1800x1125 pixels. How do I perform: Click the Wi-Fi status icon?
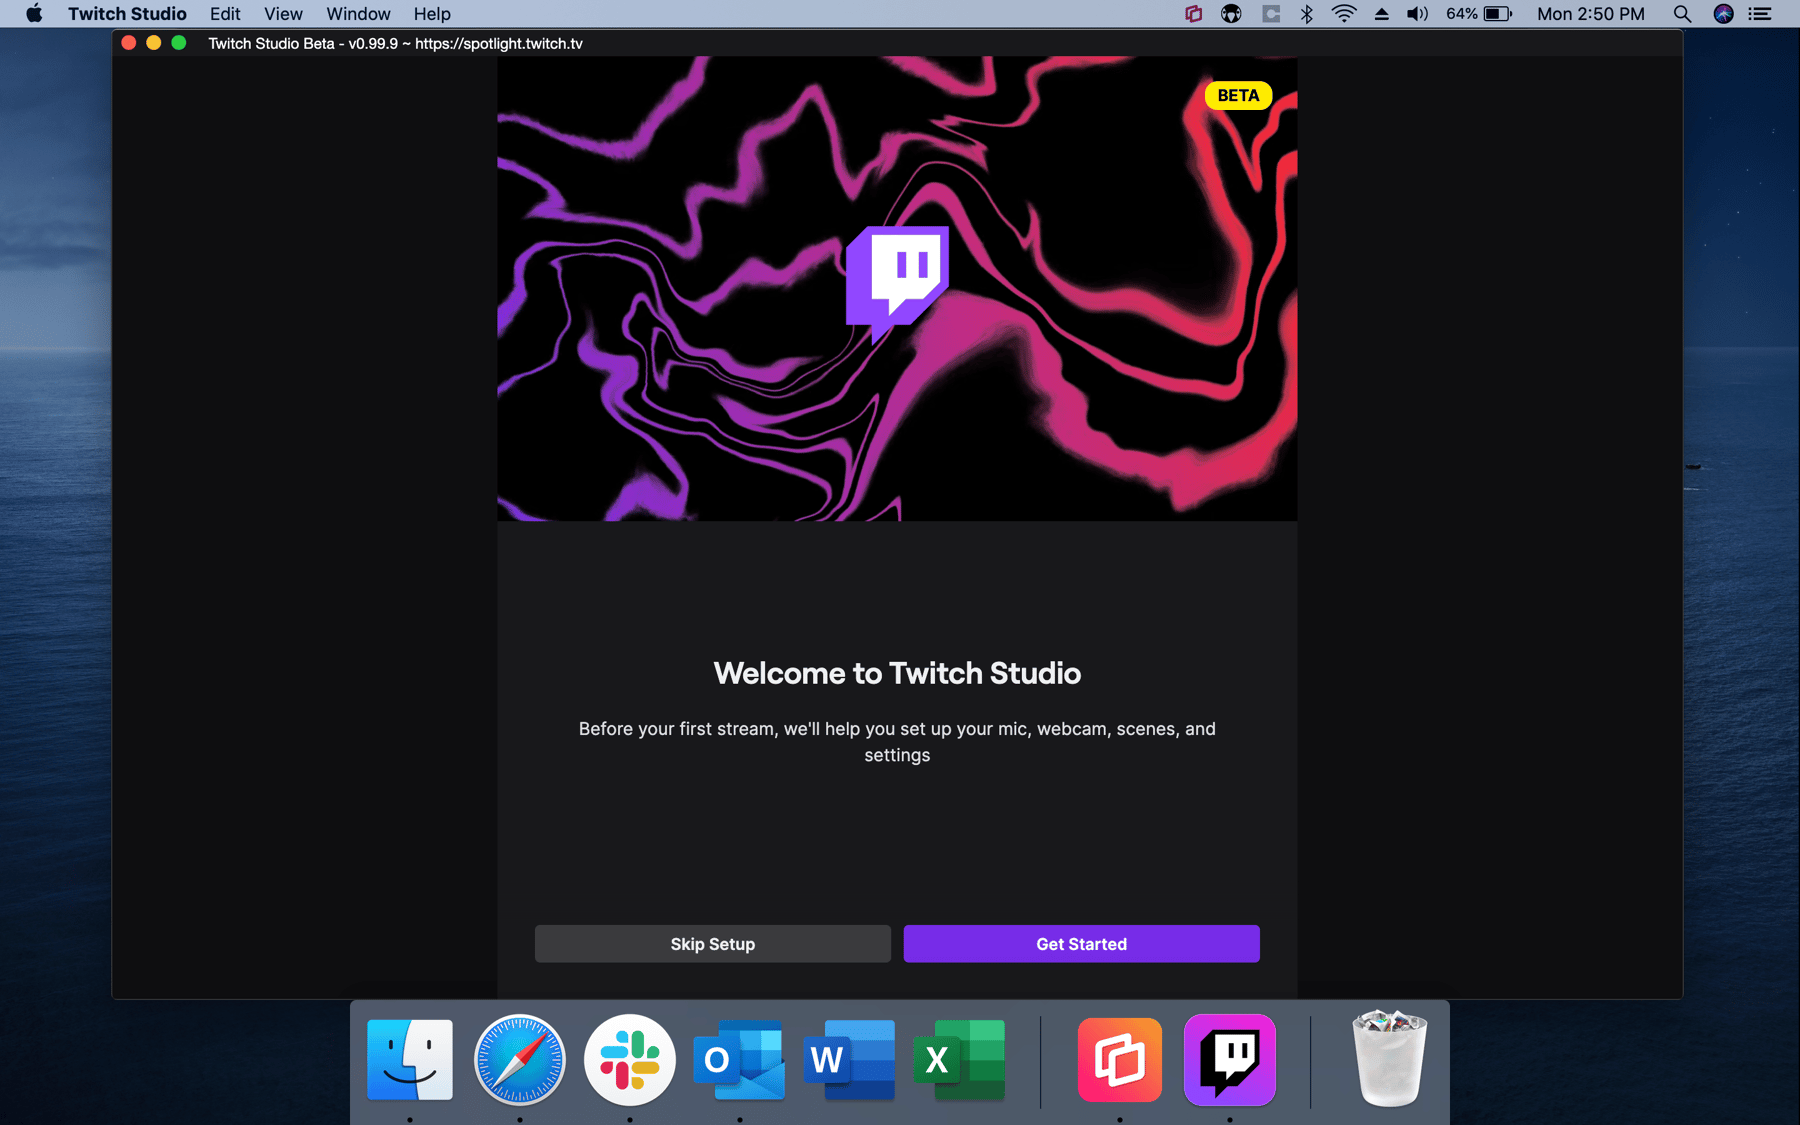click(x=1343, y=14)
